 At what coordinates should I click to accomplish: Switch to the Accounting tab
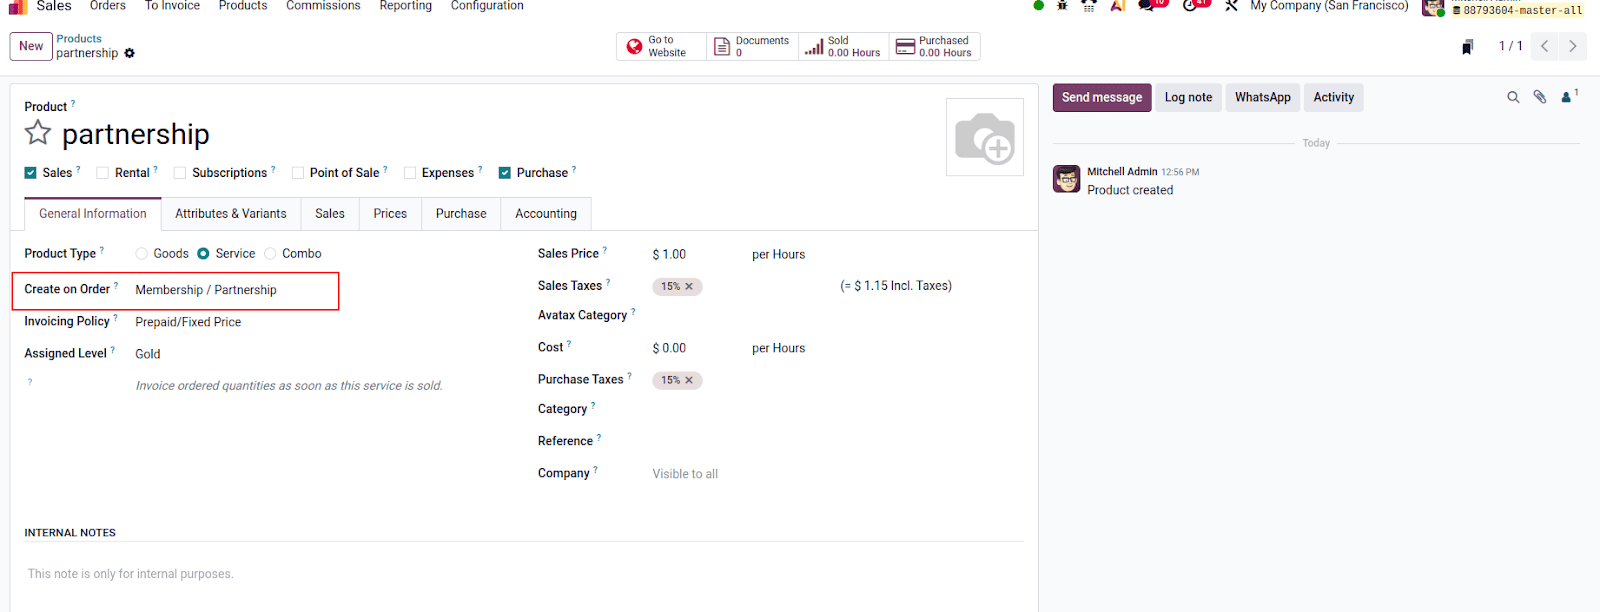546,214
